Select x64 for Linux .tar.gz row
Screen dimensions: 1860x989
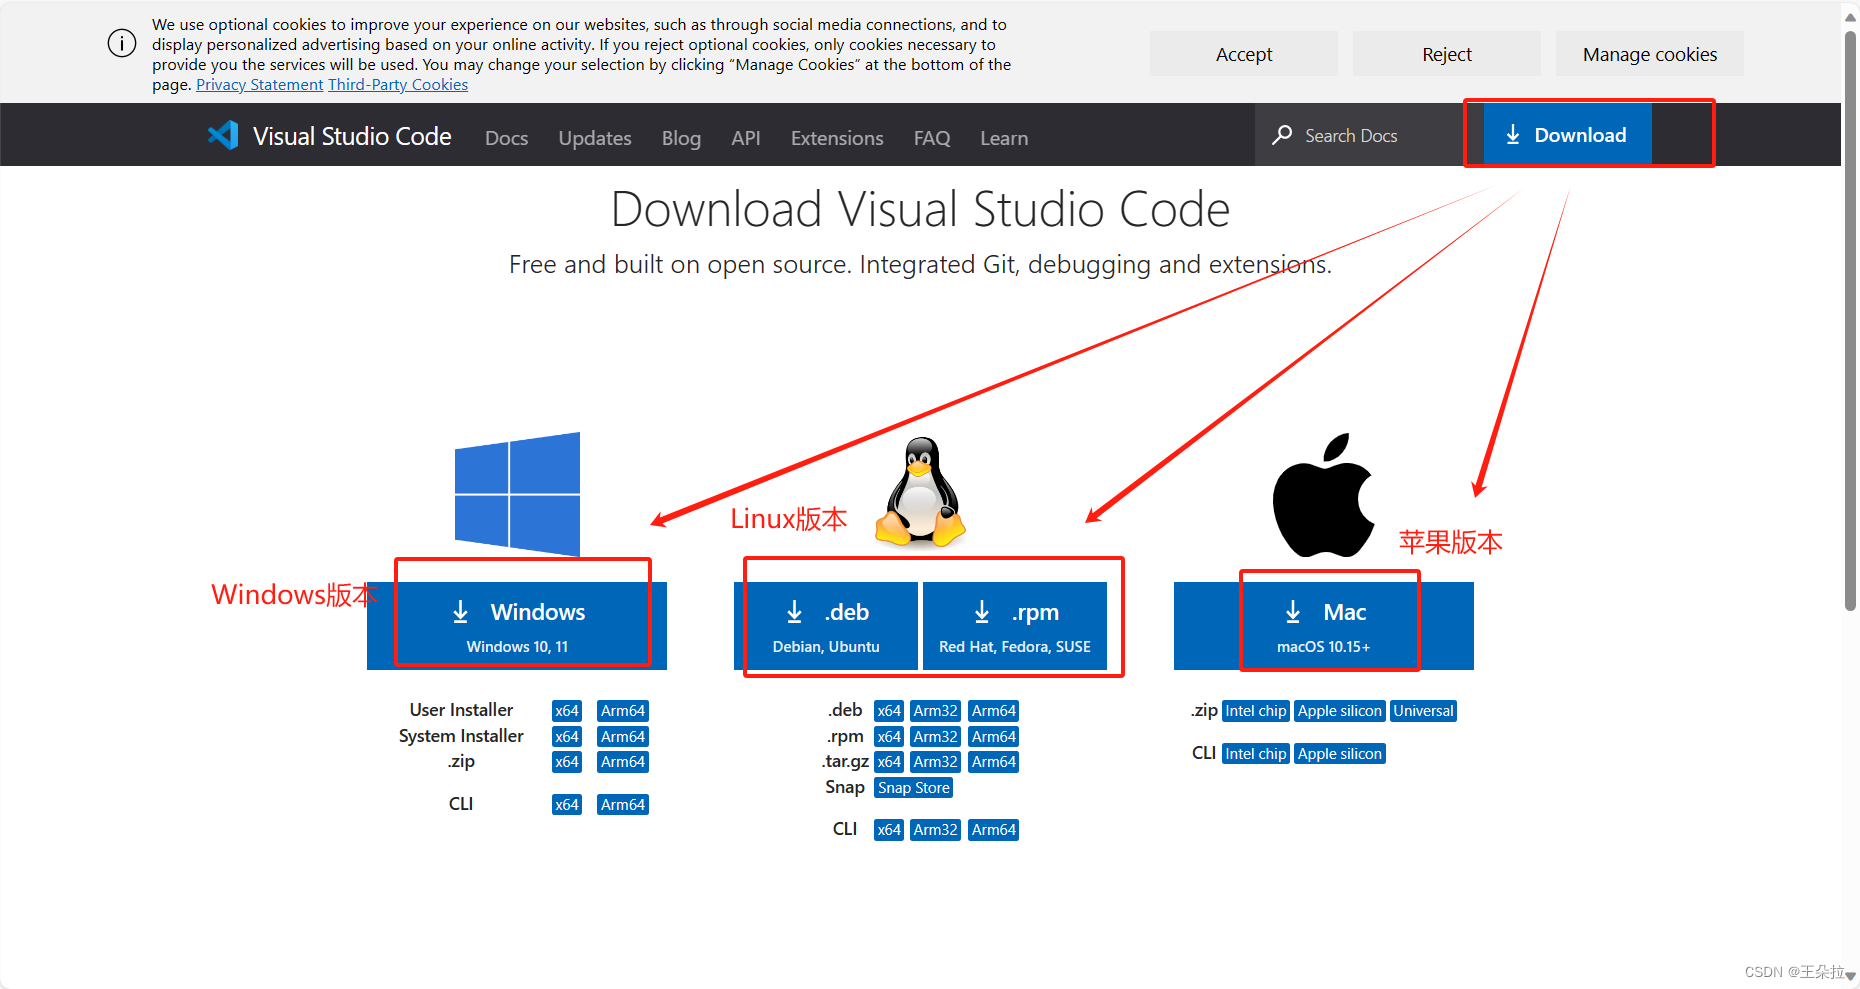tap(889, 762)
